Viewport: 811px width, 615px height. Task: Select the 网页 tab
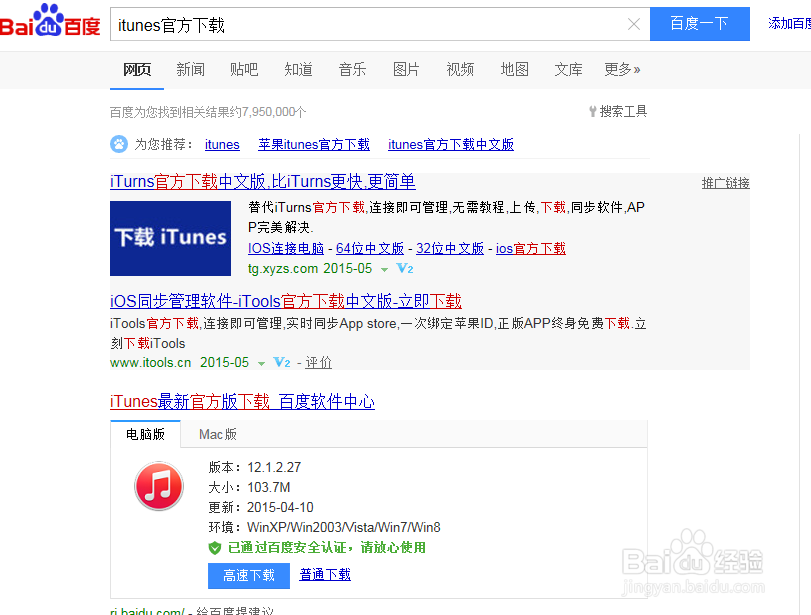pyautogui.click(x=137, y=69)
